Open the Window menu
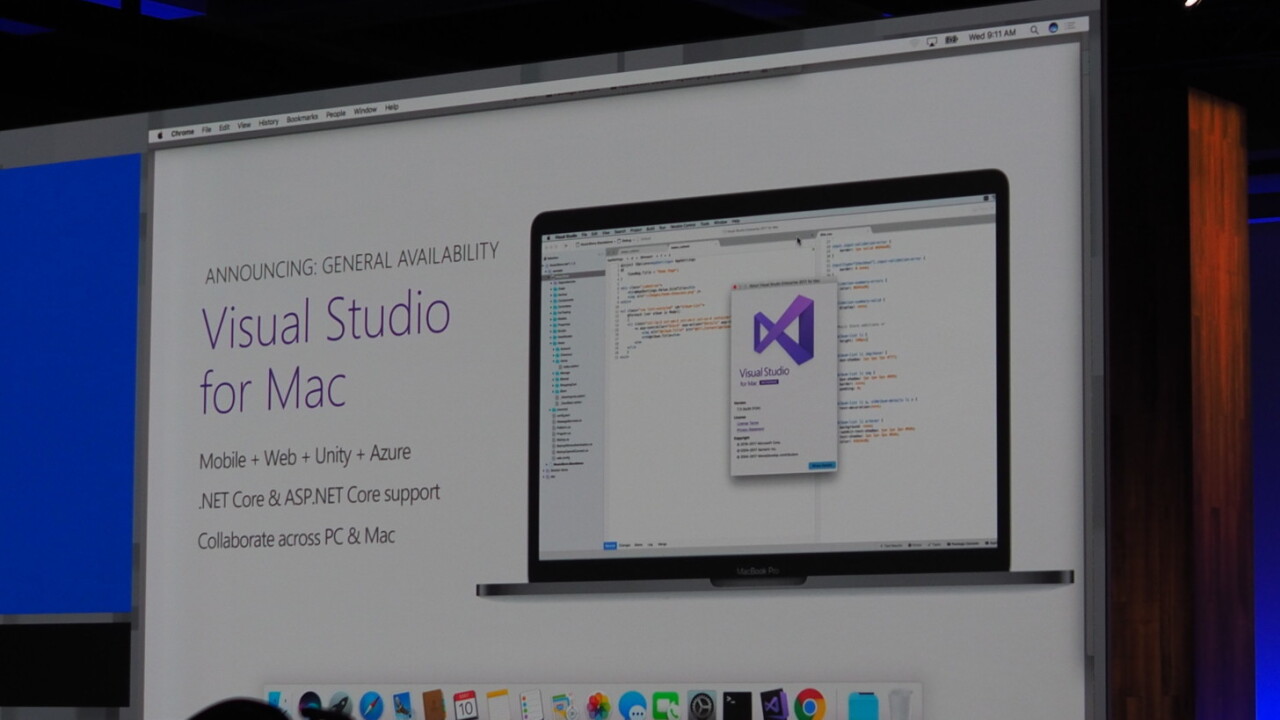 tap(365, 110)
